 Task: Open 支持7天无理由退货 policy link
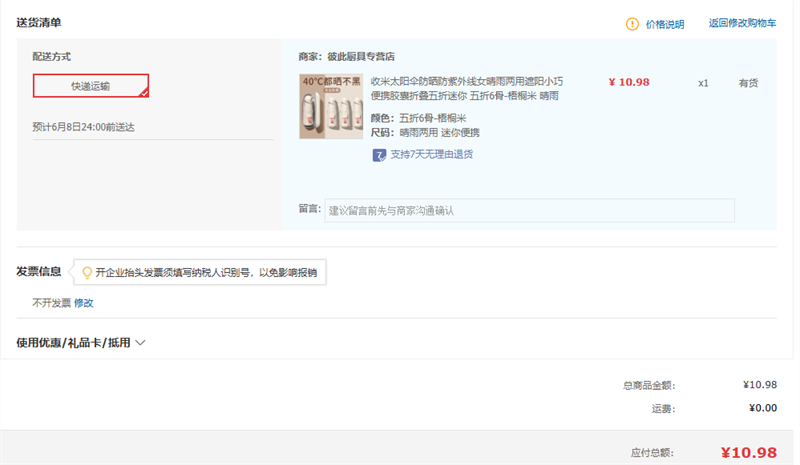pyautogui.click(x=431, y=155)
